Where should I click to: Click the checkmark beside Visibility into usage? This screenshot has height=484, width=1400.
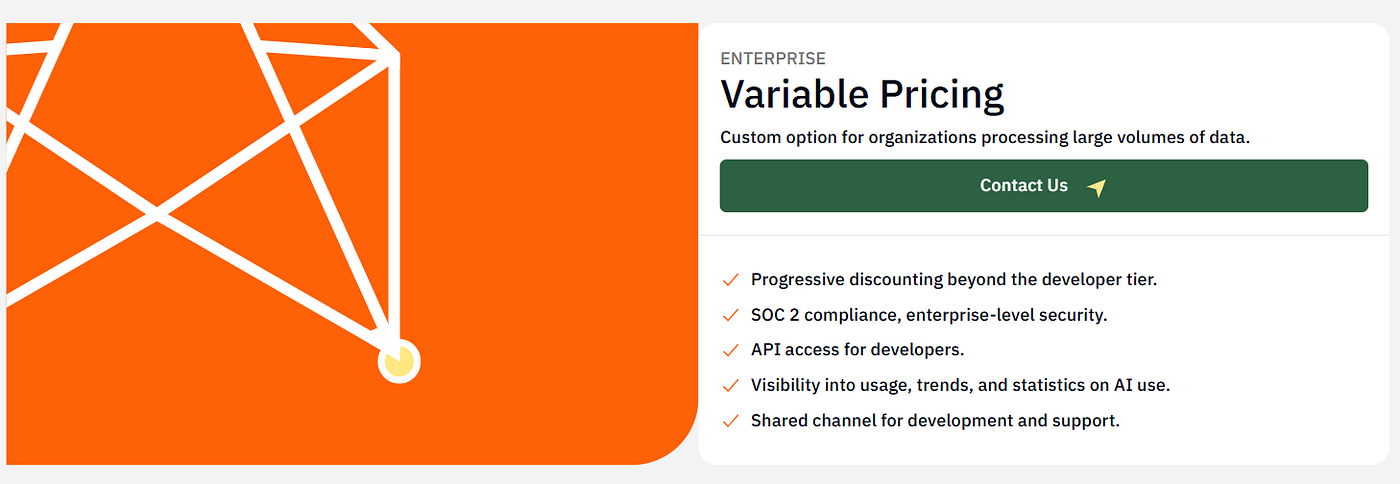pyautogui.click(x=730, y=385)
